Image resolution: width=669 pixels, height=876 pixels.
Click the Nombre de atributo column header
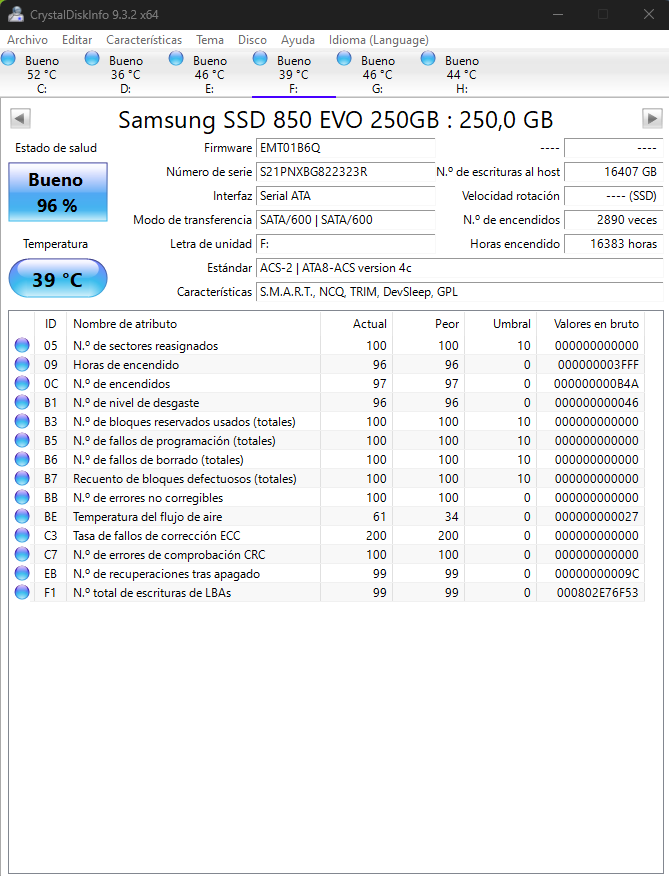coord(193,324)
